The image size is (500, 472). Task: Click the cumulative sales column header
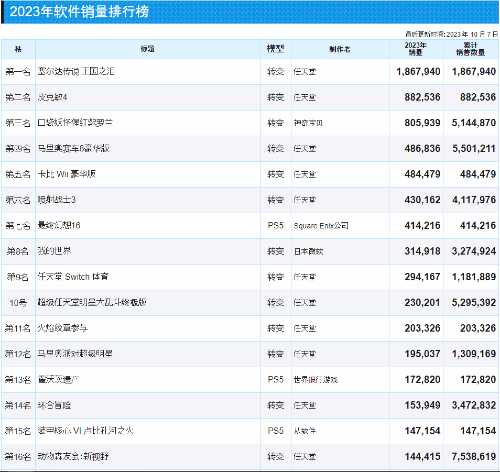(x=470, y=49)
